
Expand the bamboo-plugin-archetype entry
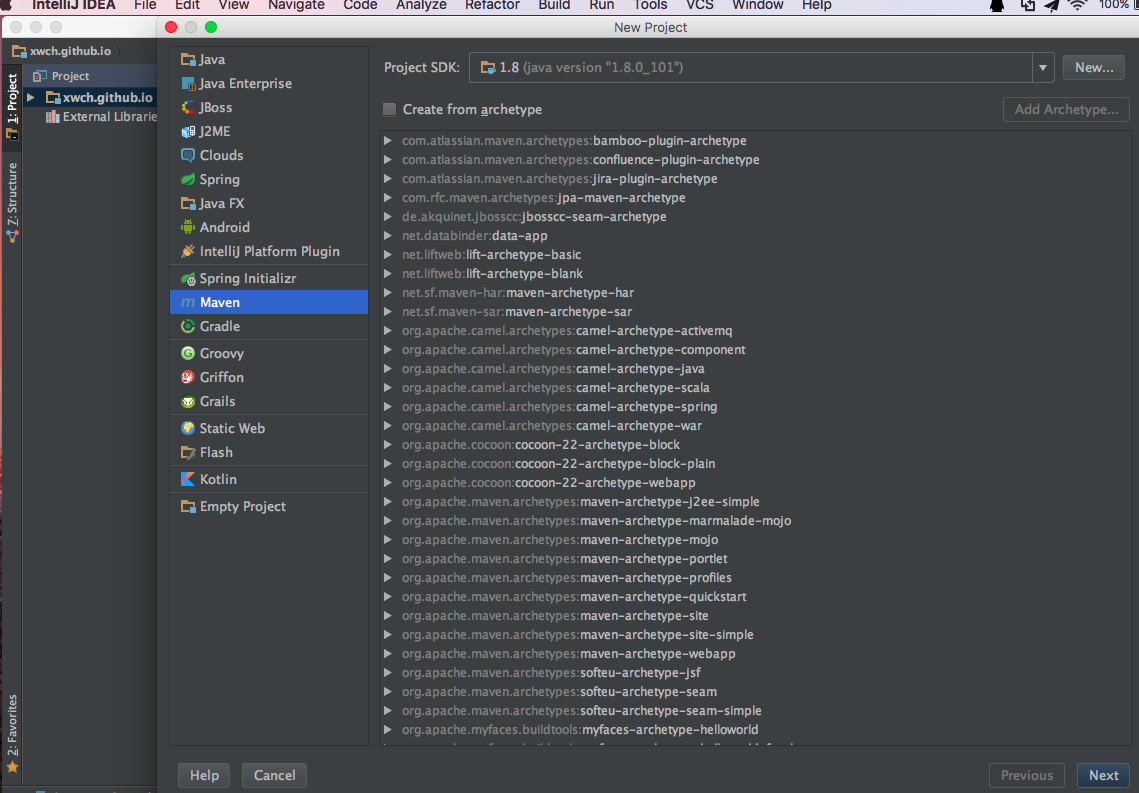coord(388,141)
